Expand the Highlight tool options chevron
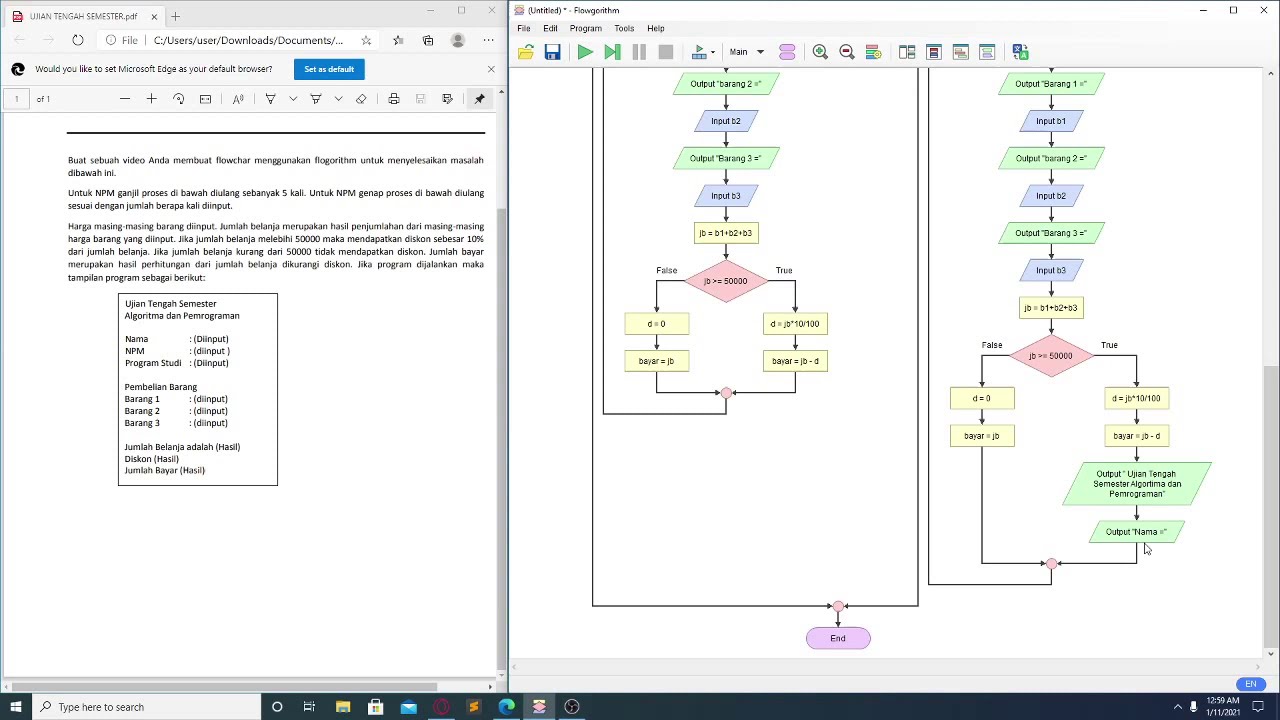The image size is (1280, 720). point(338,99)
